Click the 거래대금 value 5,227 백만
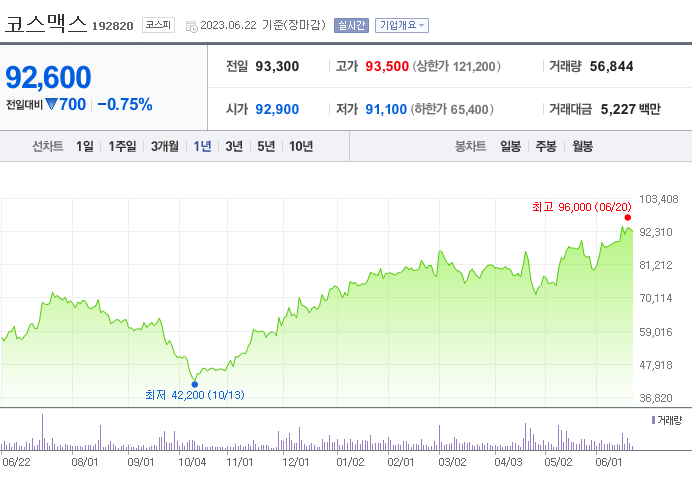The height and width of the screenshot is (479, 692). (x=631, y=109)
